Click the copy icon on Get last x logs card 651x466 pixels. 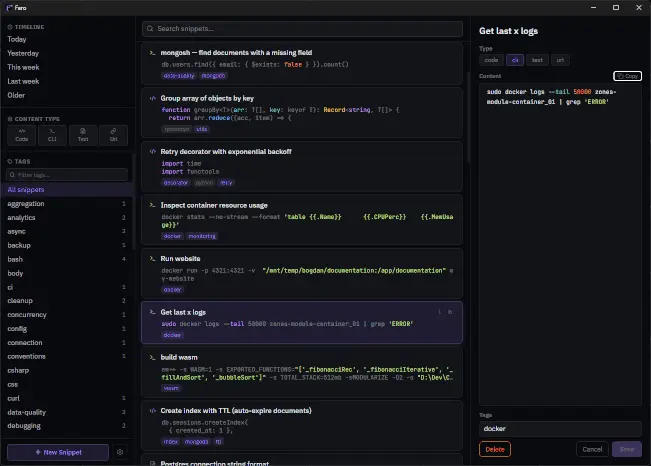click(x=450, y=312)
